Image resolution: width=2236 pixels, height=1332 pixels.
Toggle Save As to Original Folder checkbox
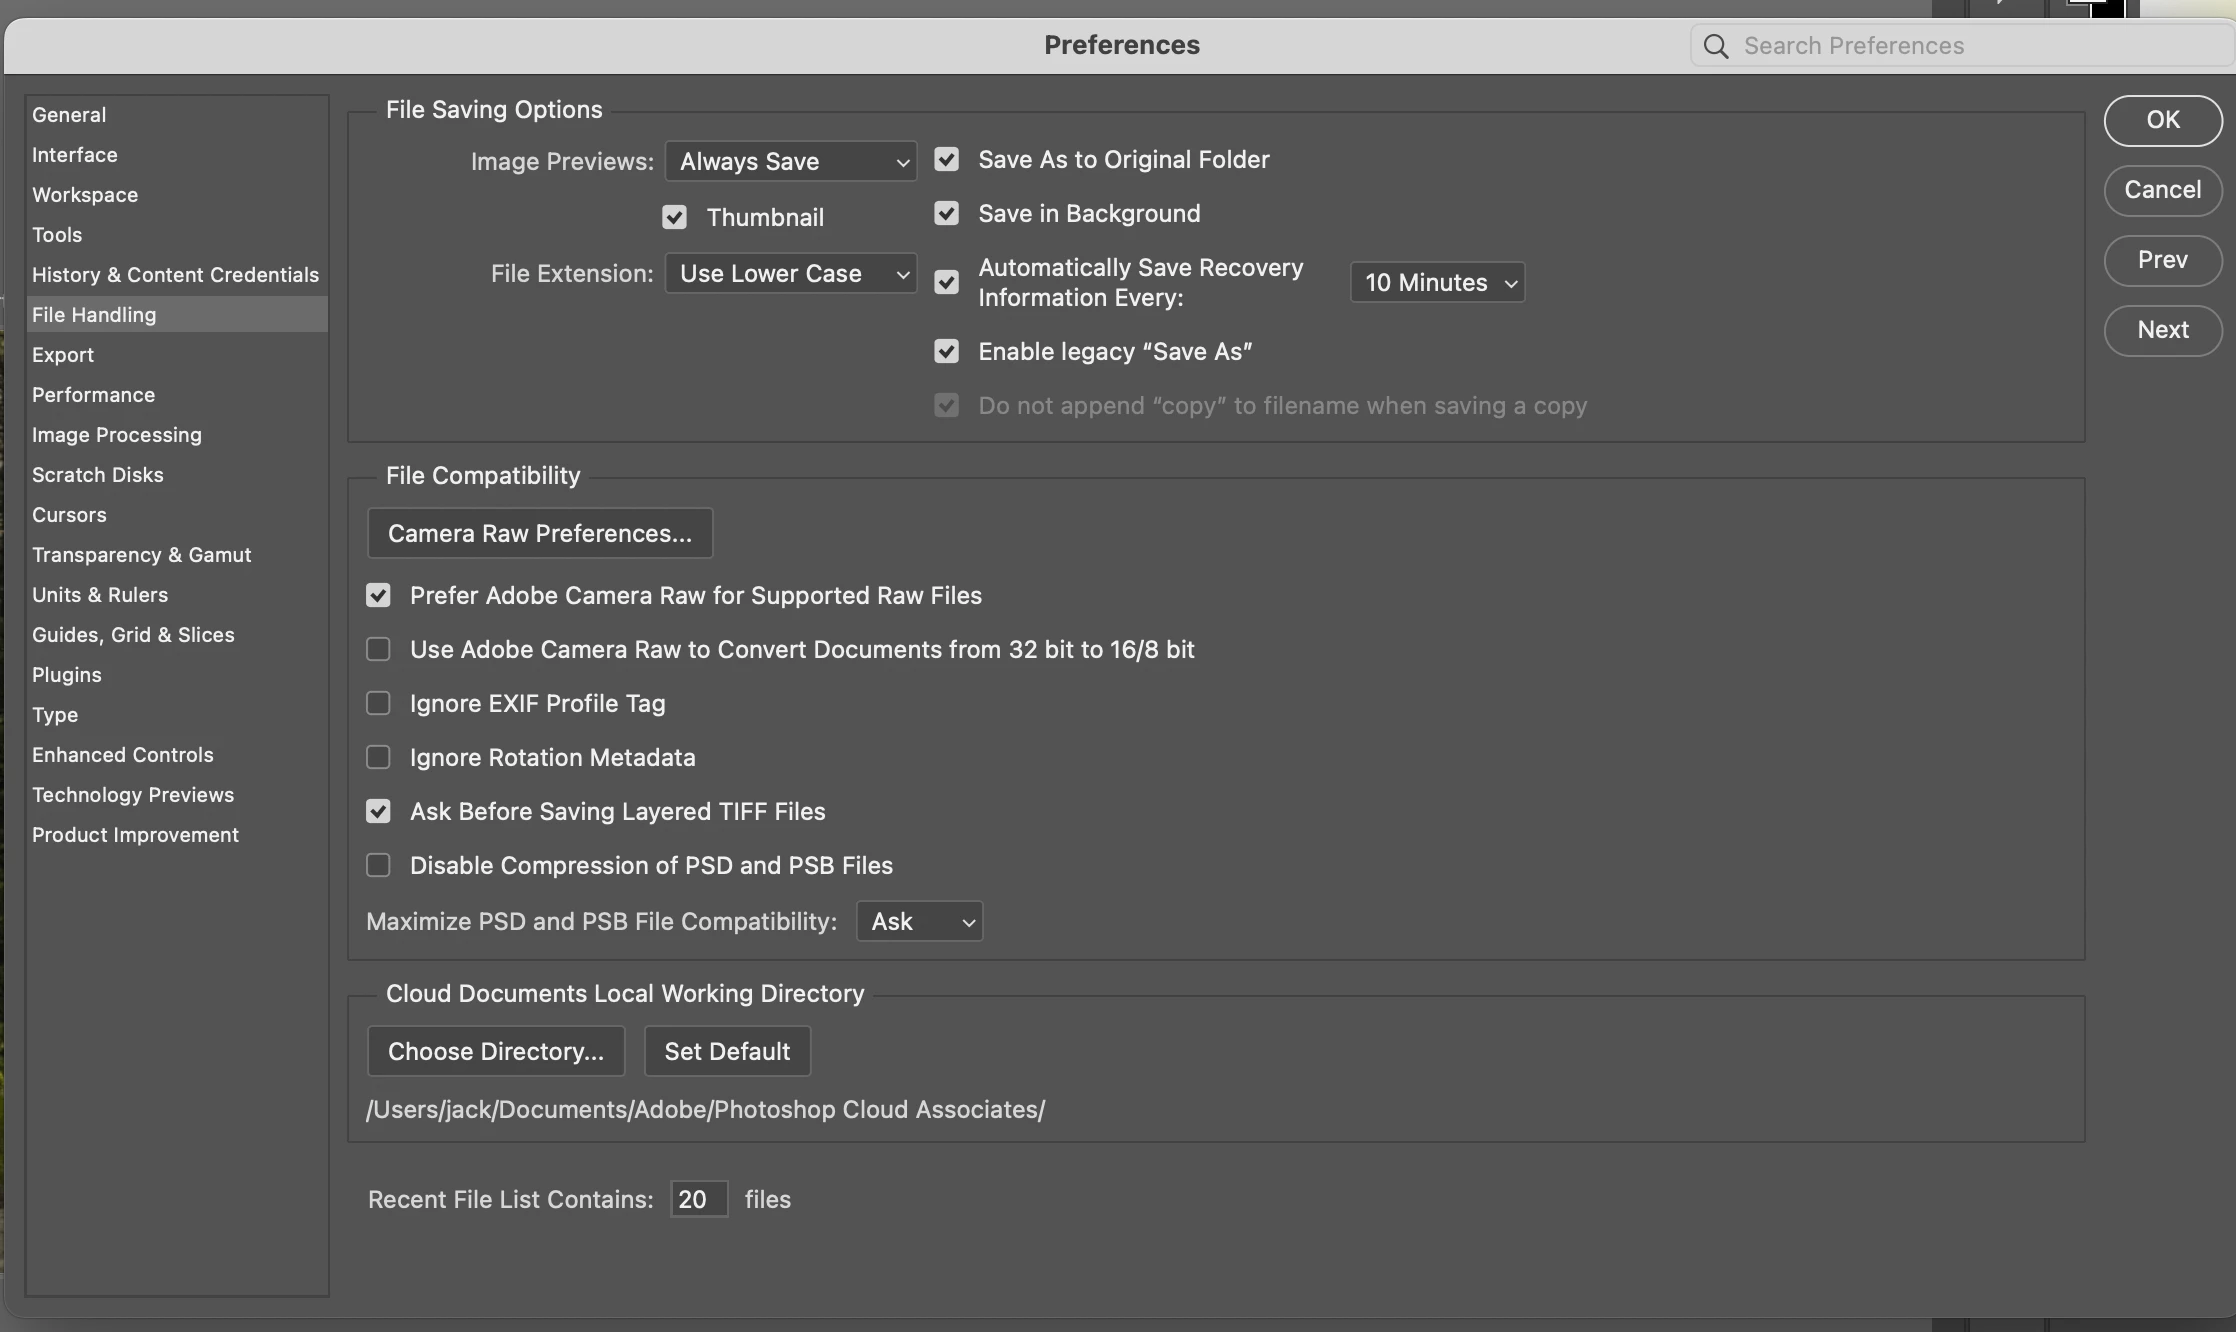pyautogui.click(x=946, y=160)
